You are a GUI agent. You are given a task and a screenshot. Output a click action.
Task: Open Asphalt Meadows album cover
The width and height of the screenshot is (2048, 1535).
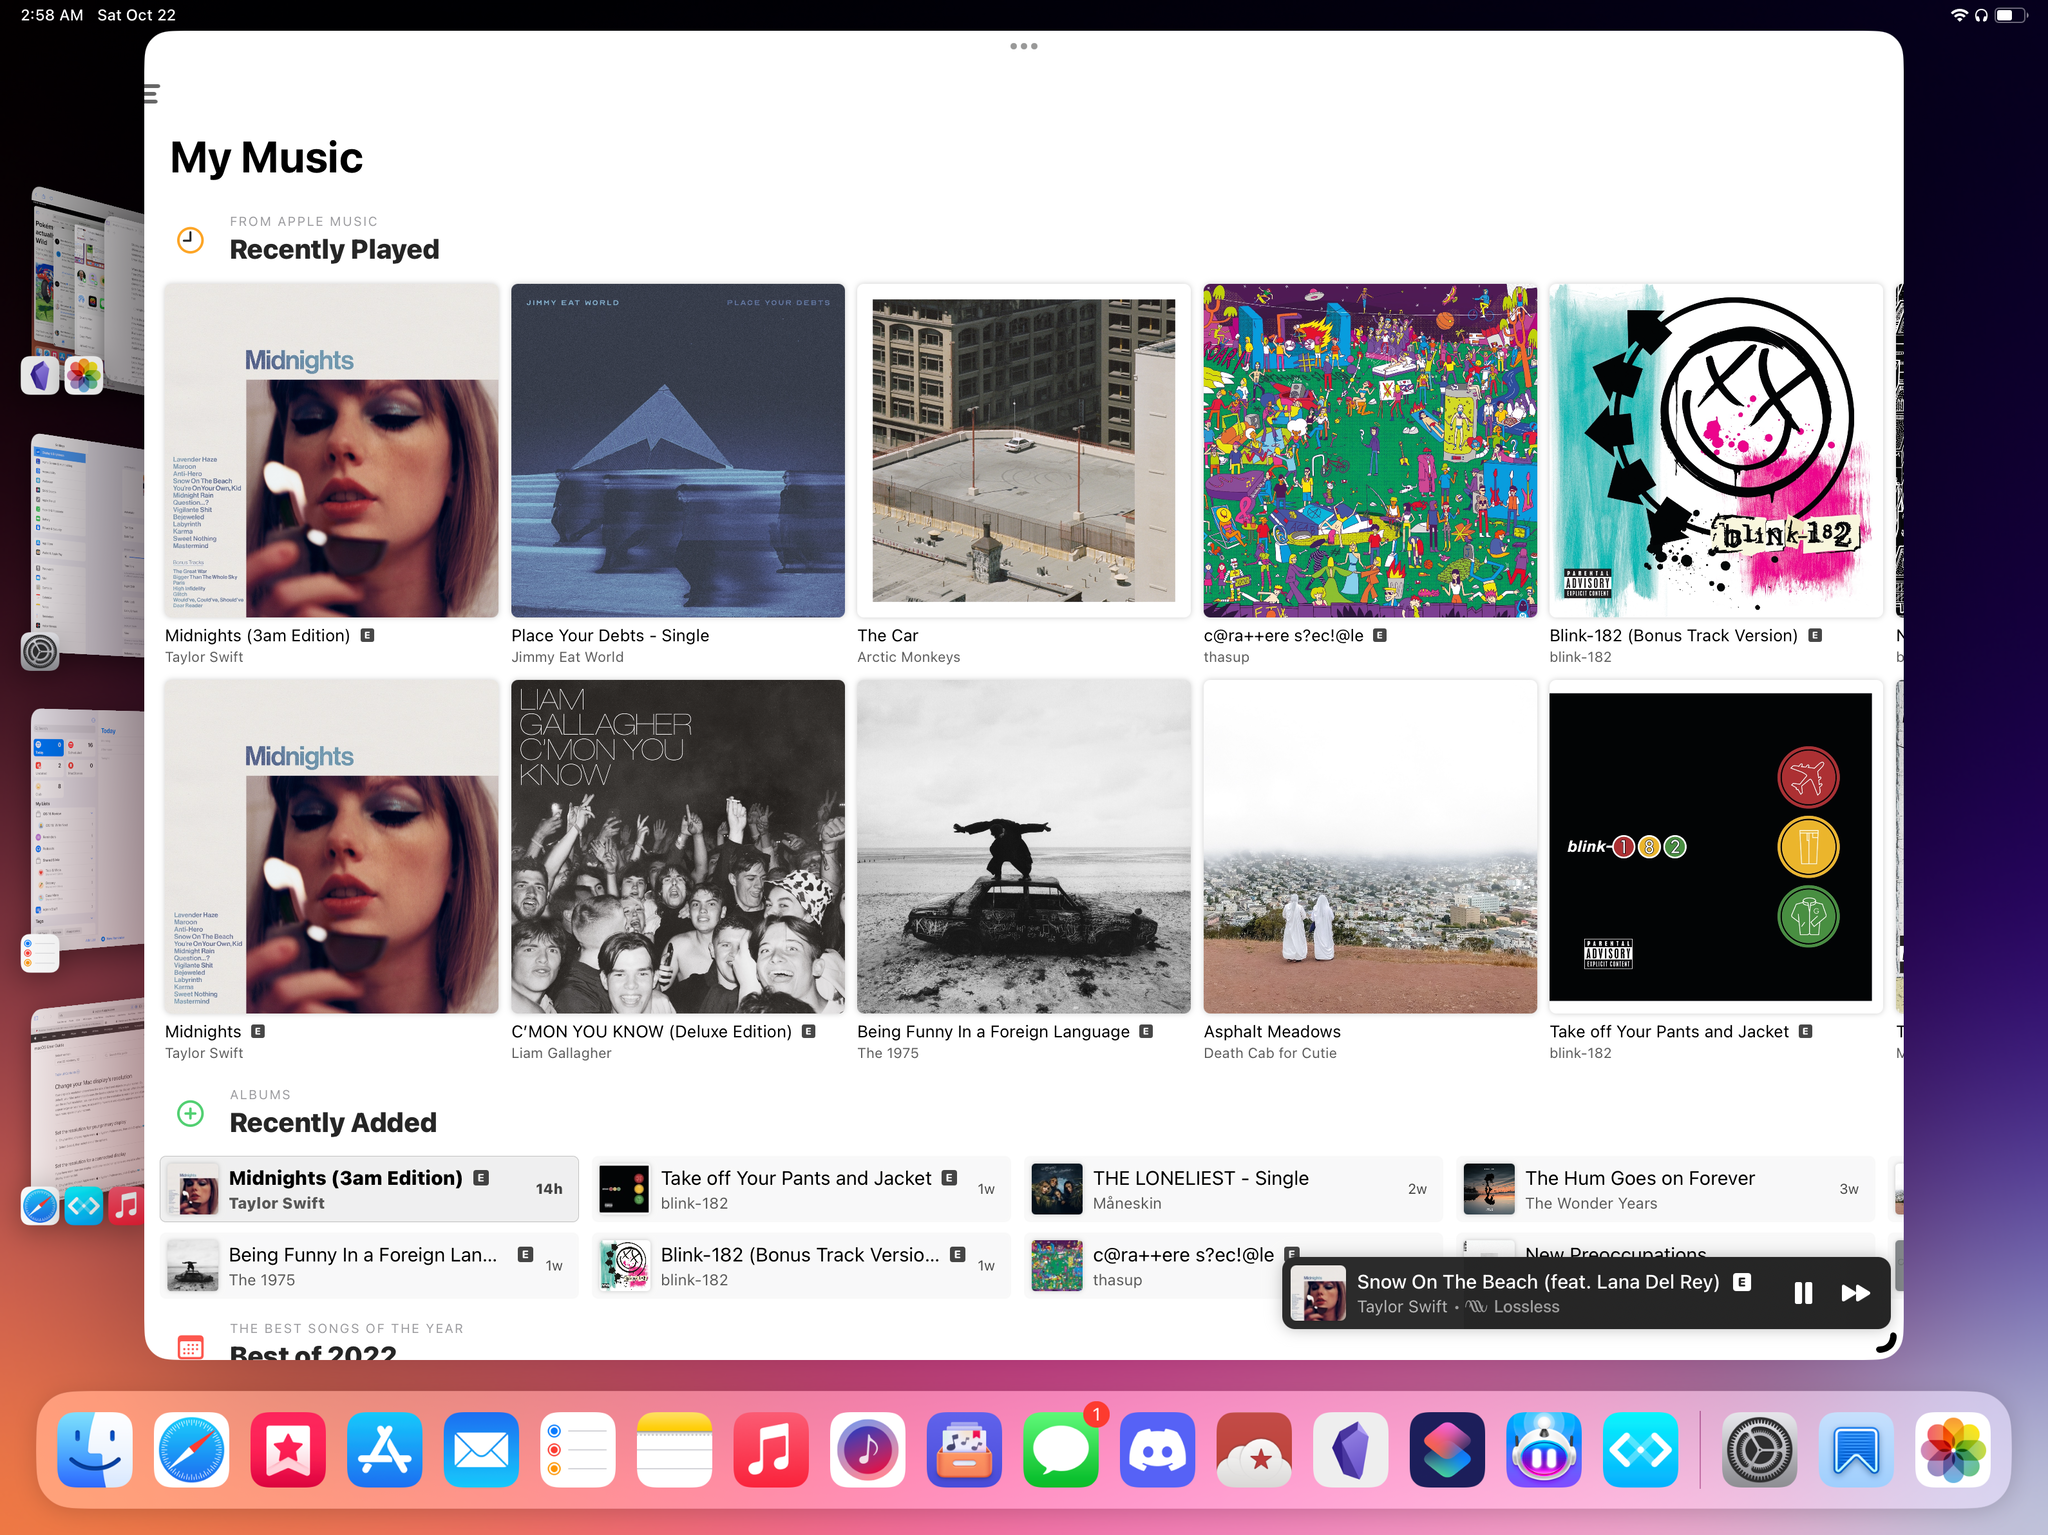[x=1370, y=846]
